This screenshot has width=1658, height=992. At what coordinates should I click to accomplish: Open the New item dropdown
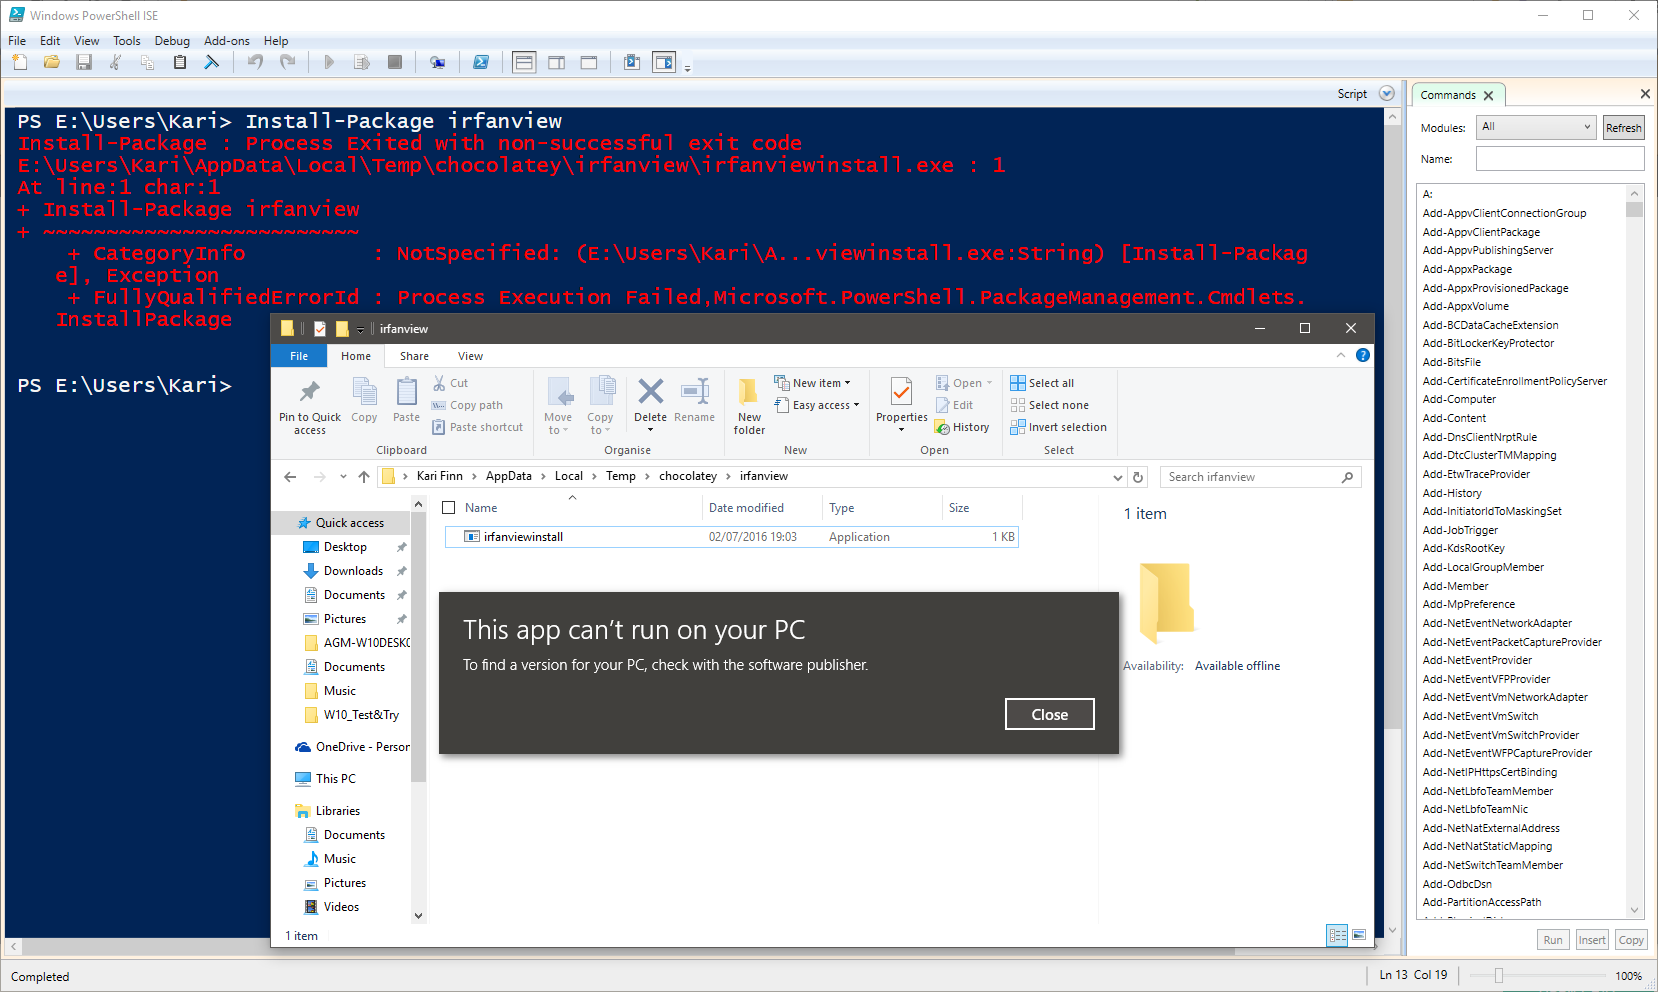coord(812,383)
